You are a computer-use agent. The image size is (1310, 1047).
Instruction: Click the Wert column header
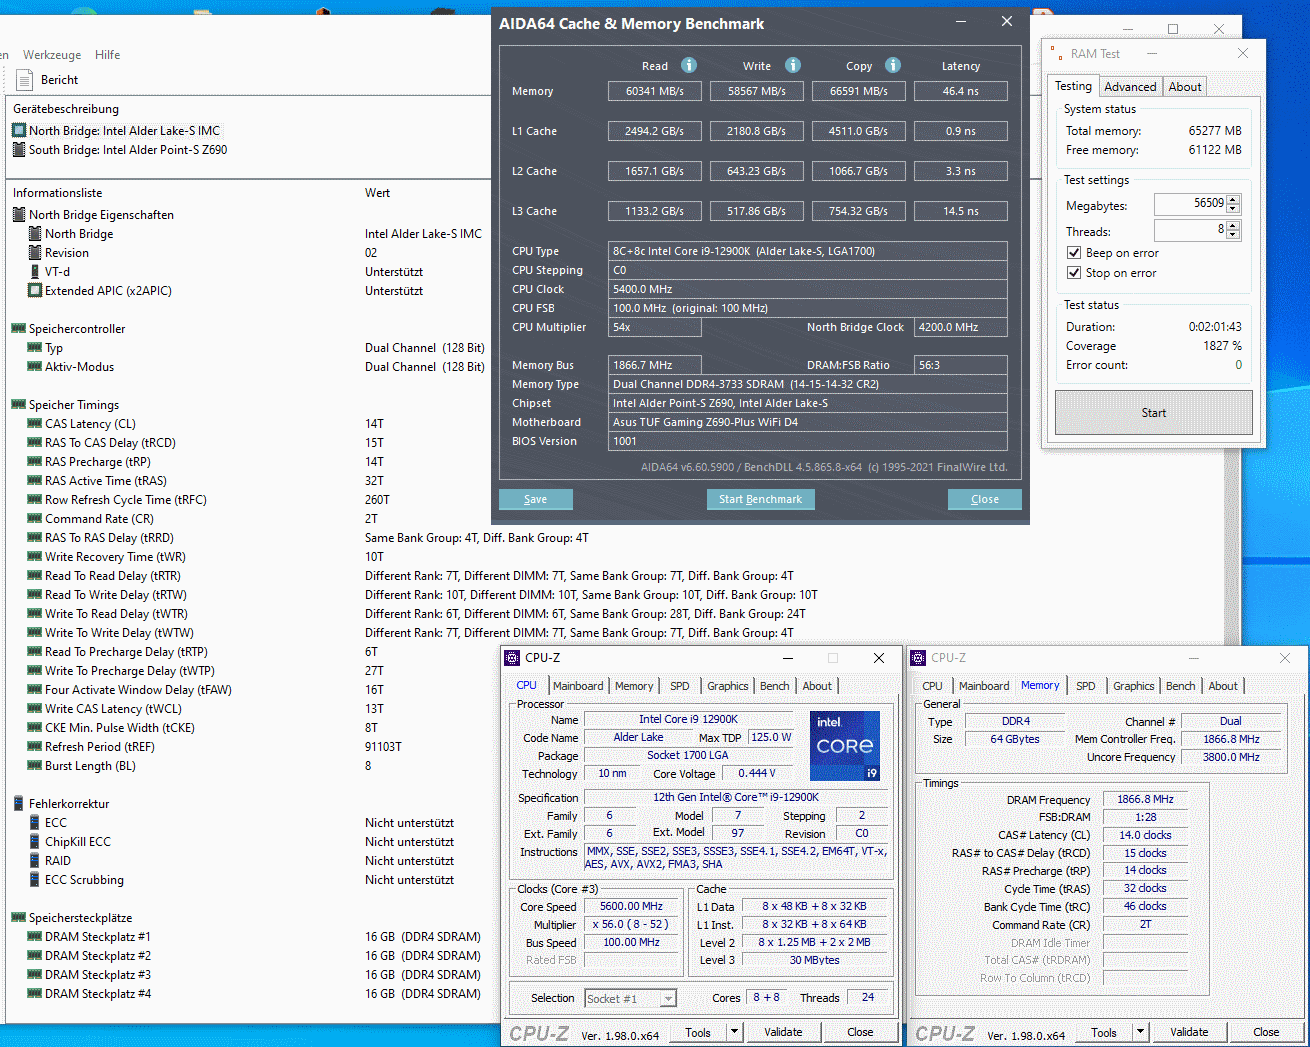pyautogui.click(x=377, y=193)
